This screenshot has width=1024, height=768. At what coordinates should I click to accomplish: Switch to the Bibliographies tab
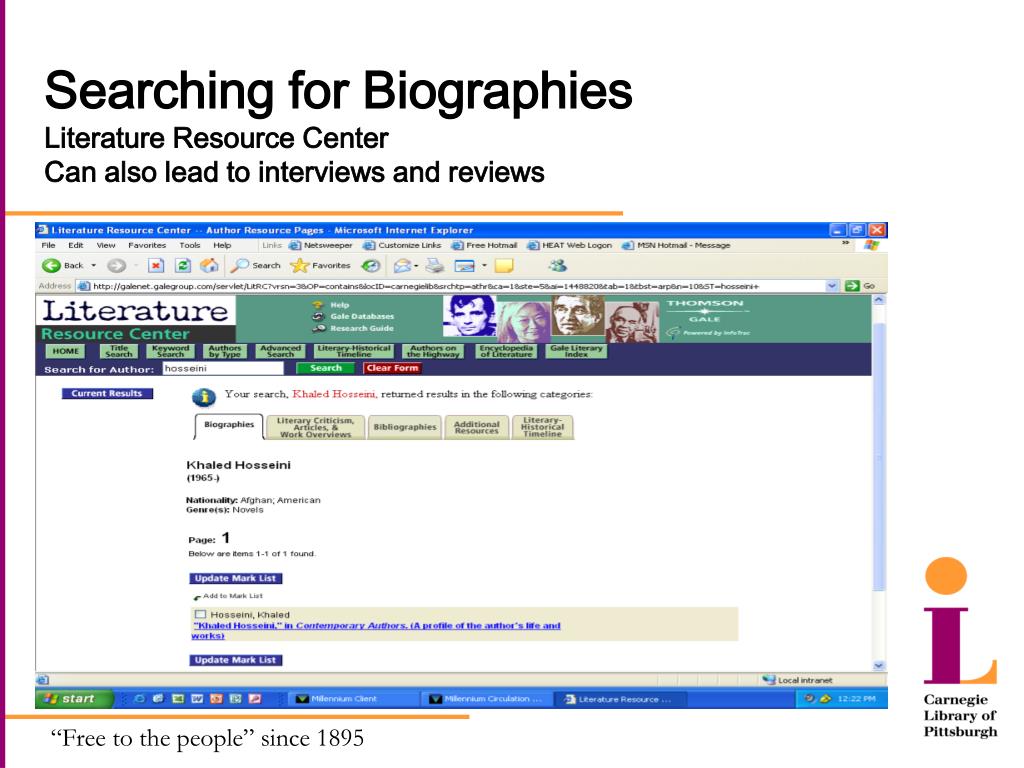[x=404, y=427]
